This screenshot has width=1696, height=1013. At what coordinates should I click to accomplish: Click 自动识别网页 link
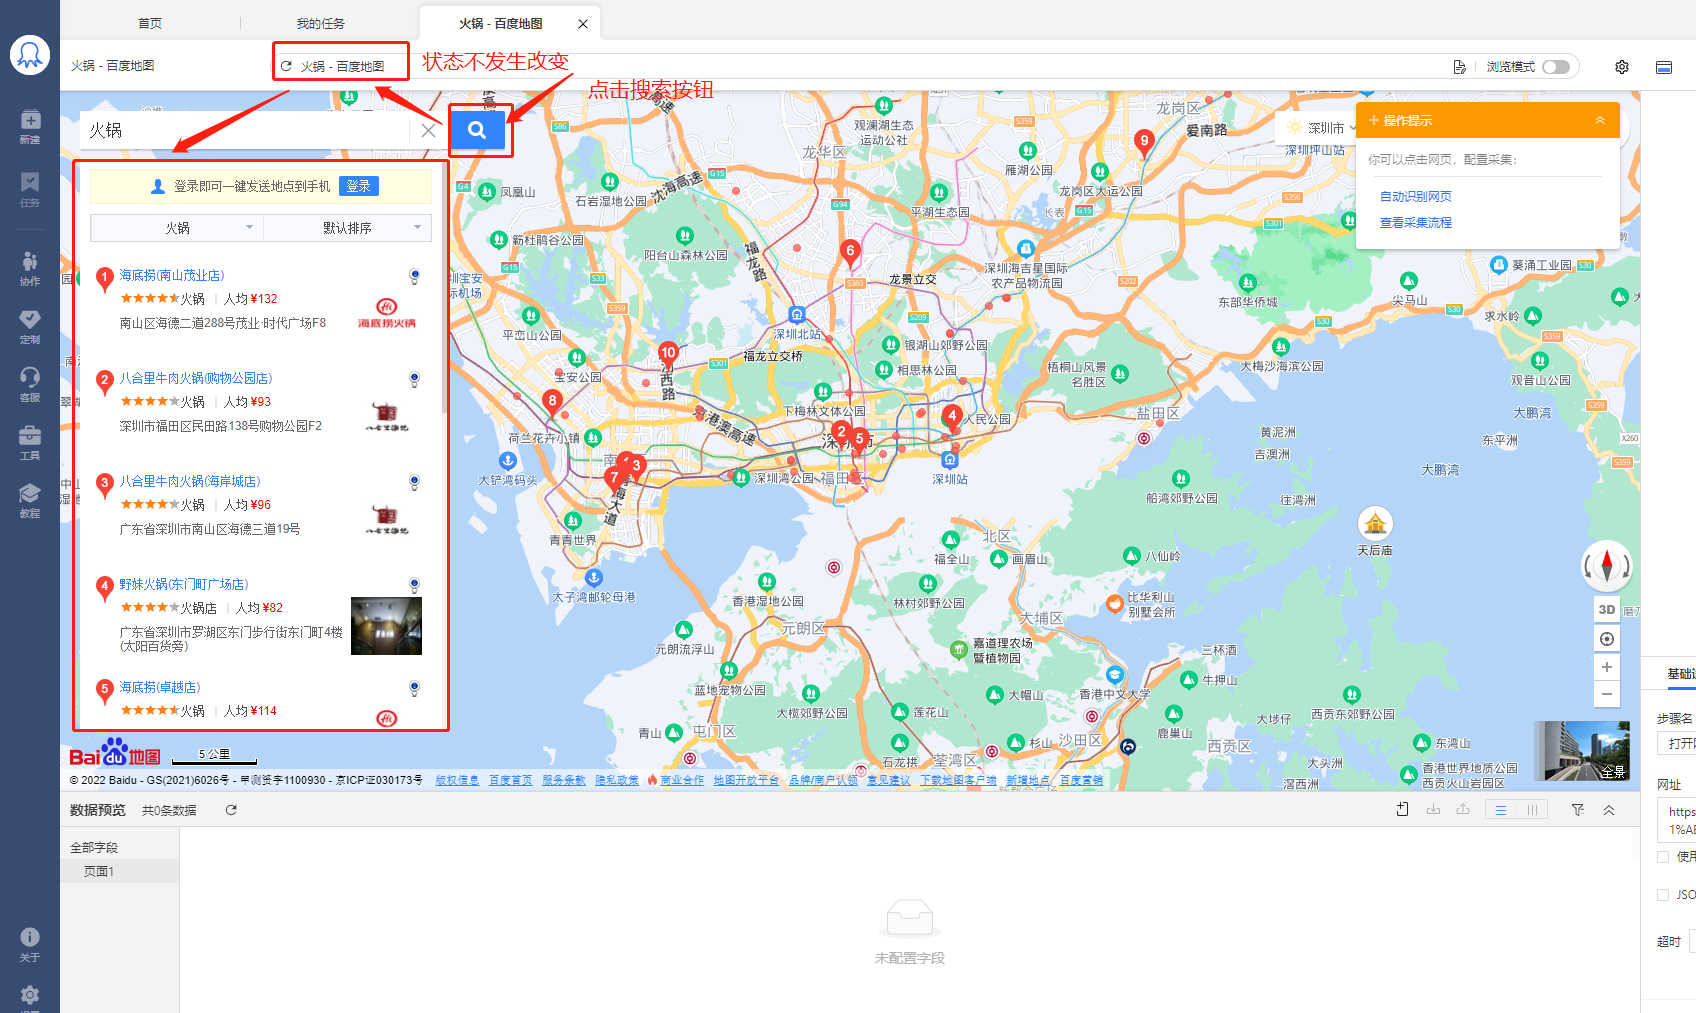1415,197
